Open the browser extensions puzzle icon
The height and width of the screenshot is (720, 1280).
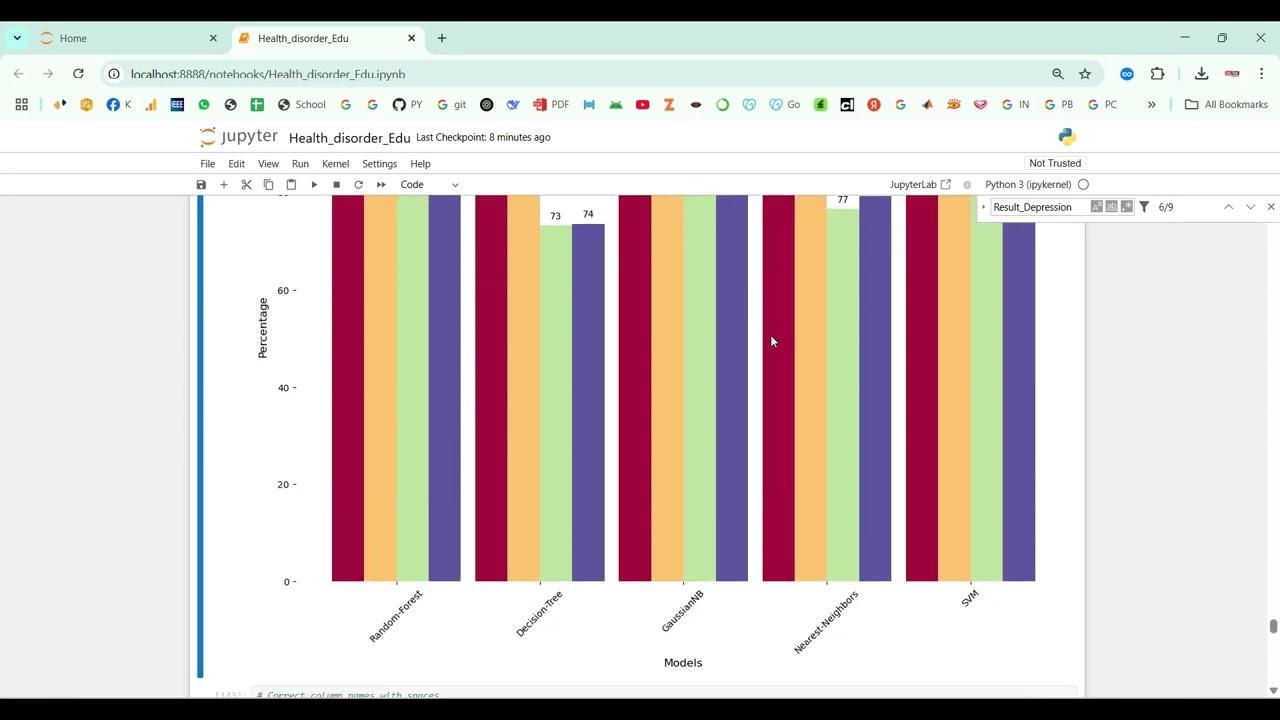click(1157, 74)
